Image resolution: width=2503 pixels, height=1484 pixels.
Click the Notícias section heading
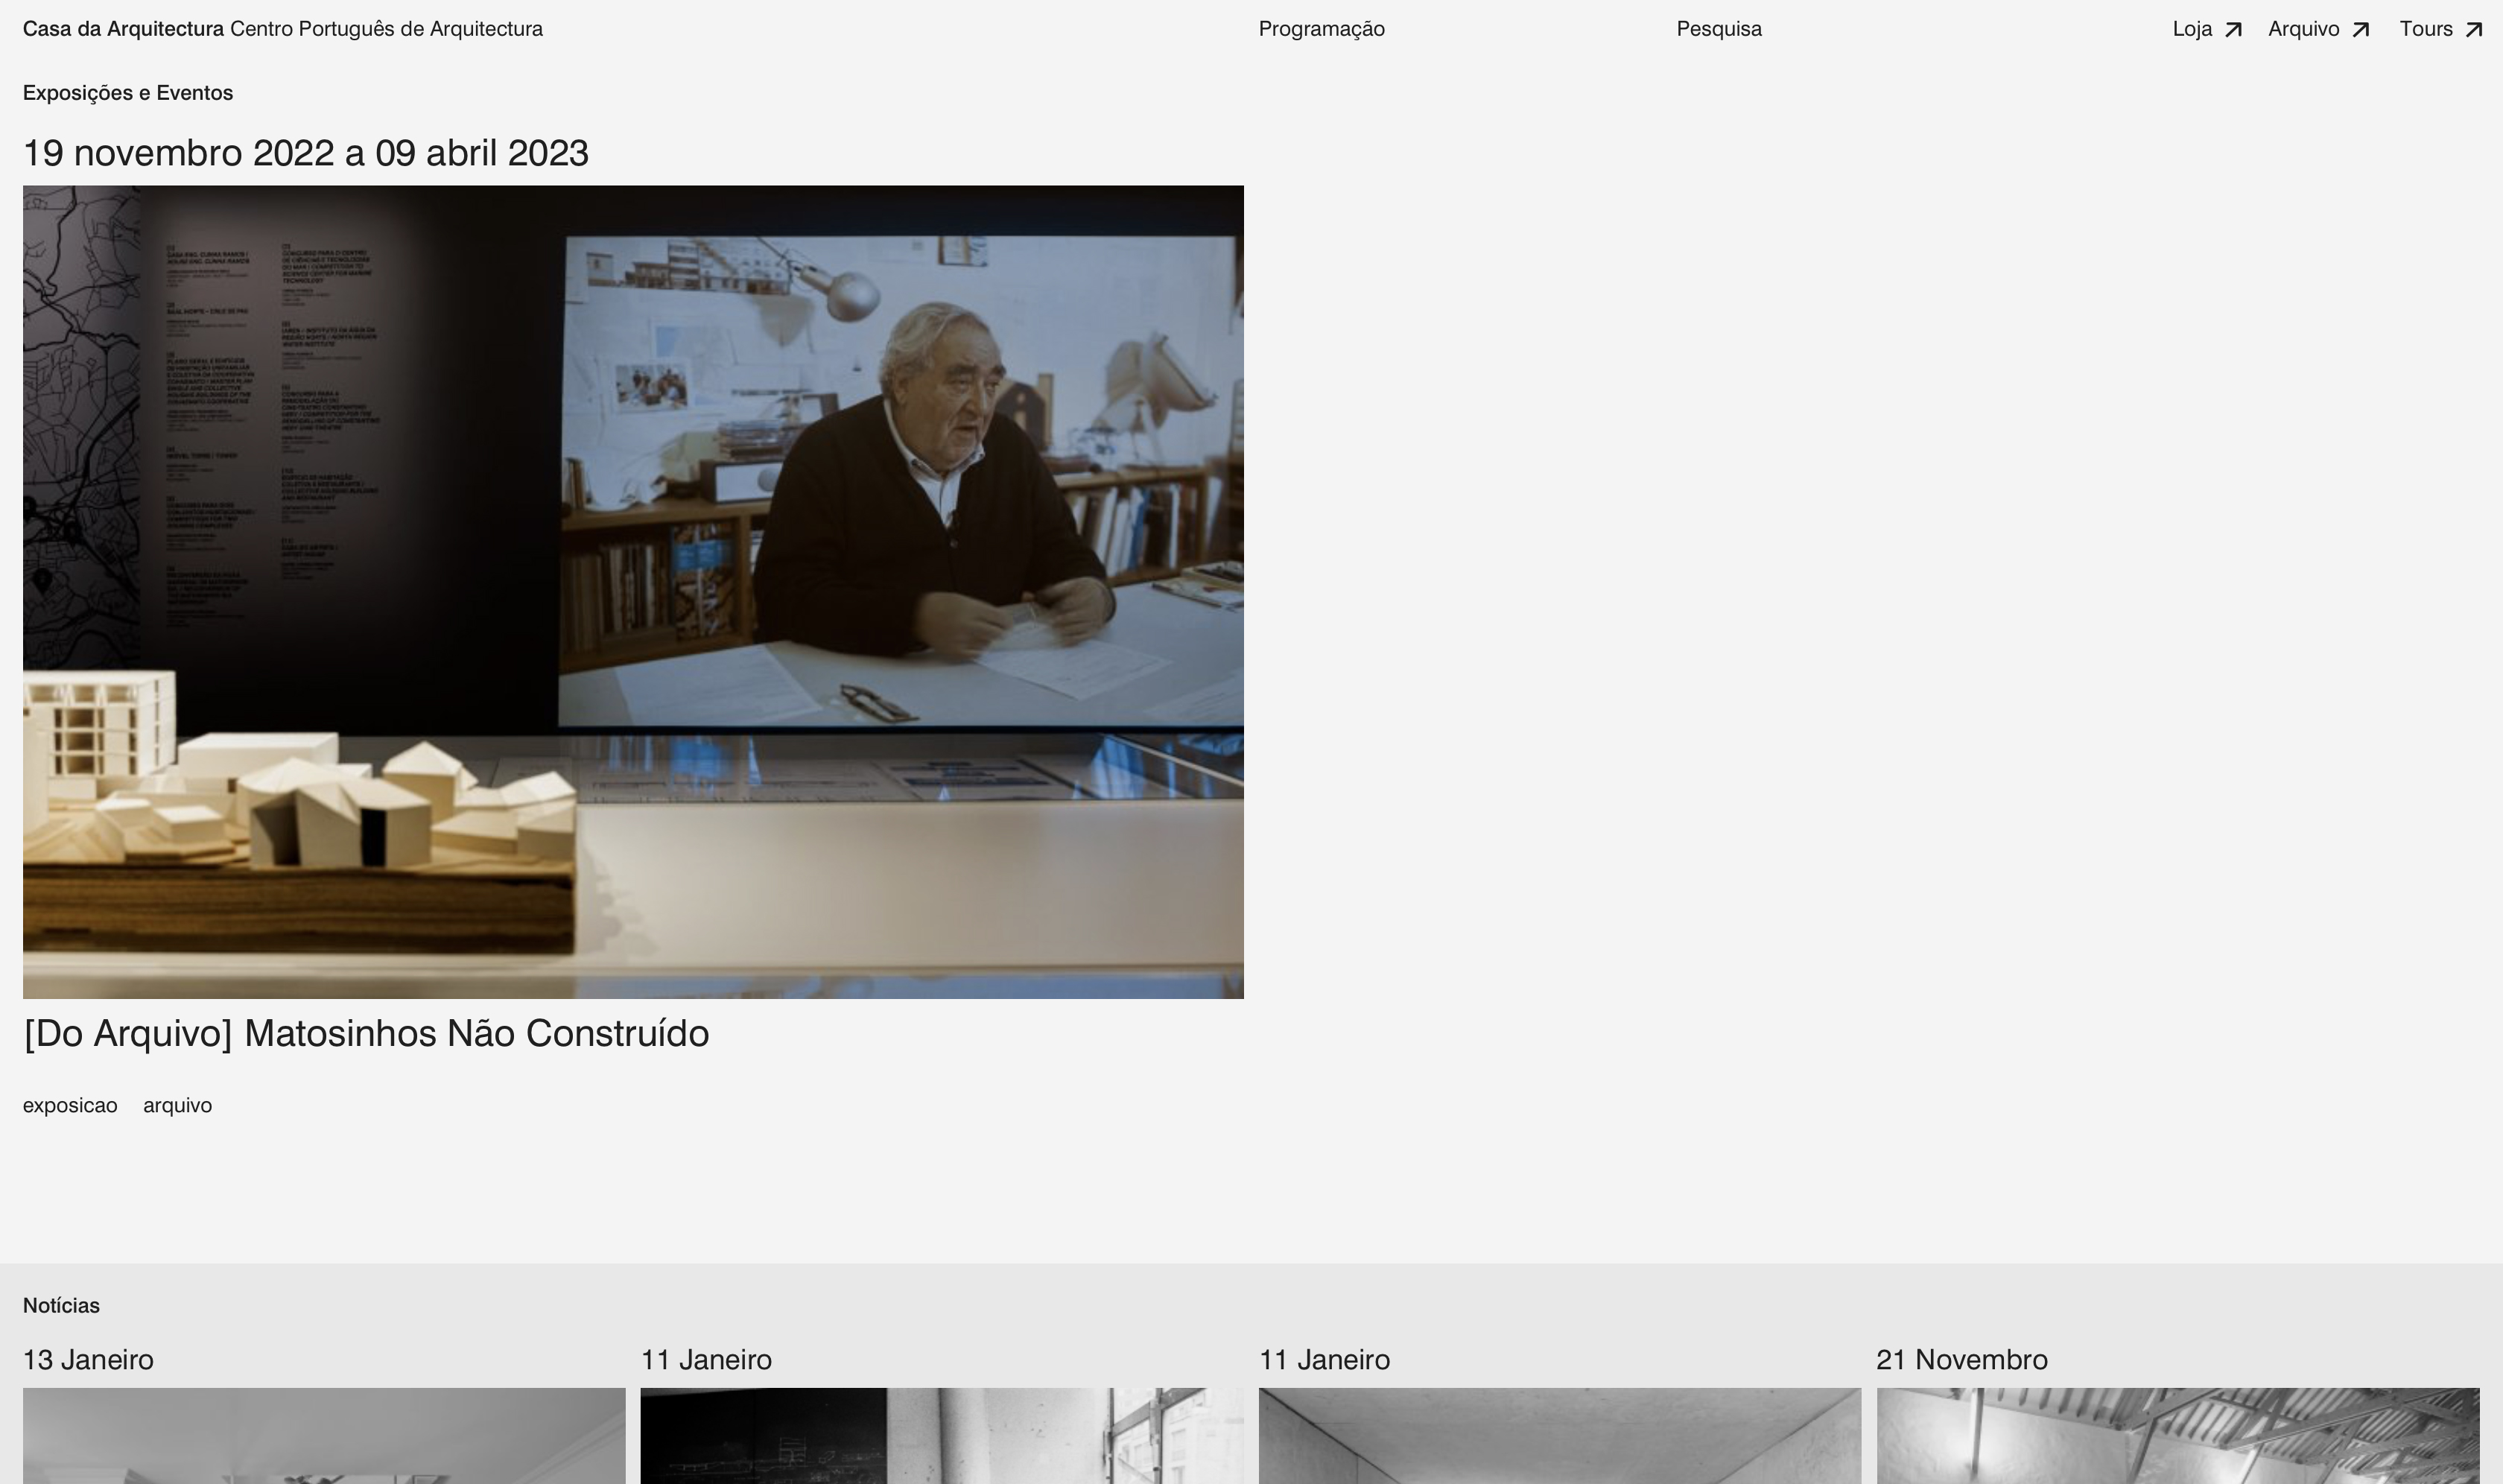[x=61, y=1305]
